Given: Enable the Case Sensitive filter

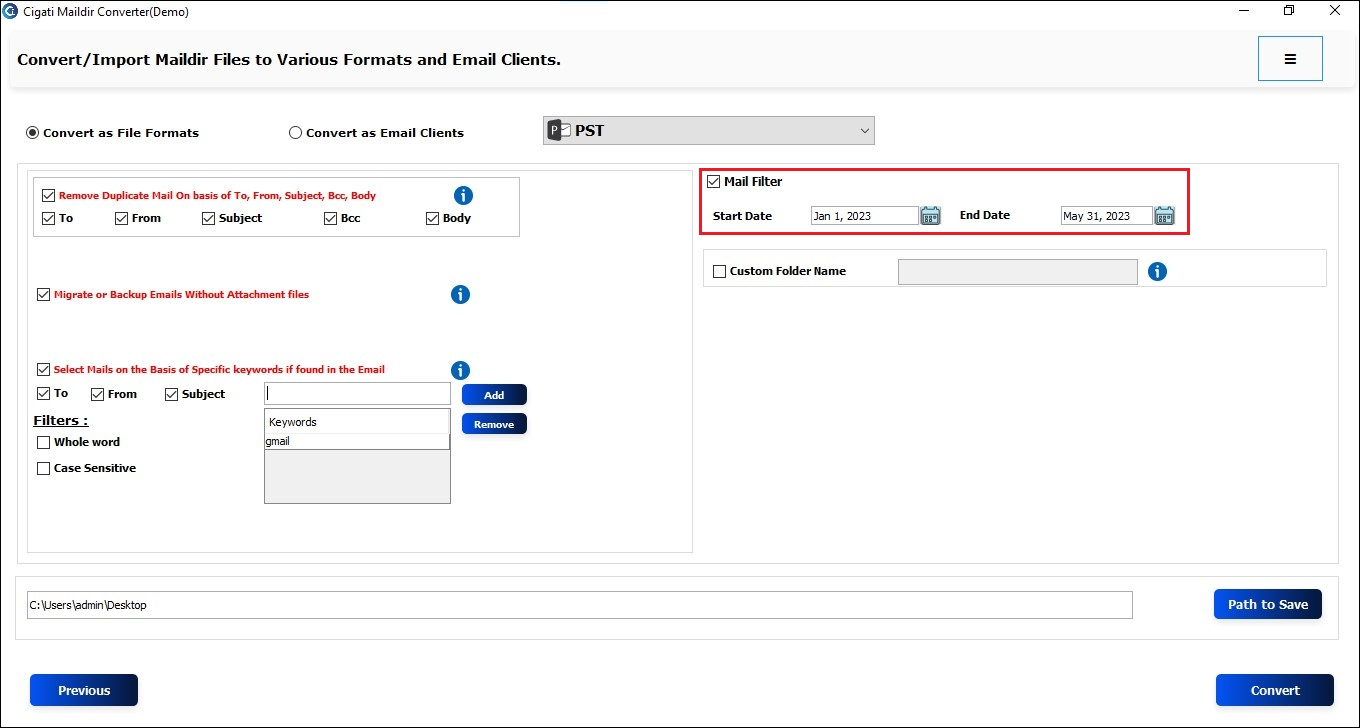Looking at the screenshot, I should (x=43, y=468).
